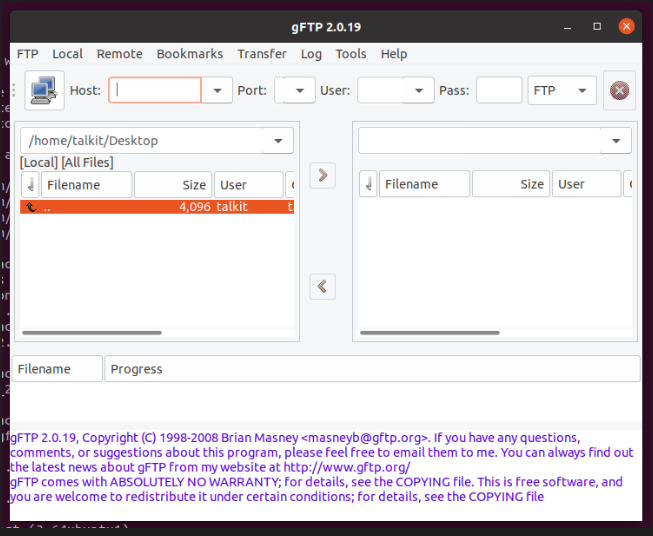
Task: Focus the Host input field
Action: point(155,90)
